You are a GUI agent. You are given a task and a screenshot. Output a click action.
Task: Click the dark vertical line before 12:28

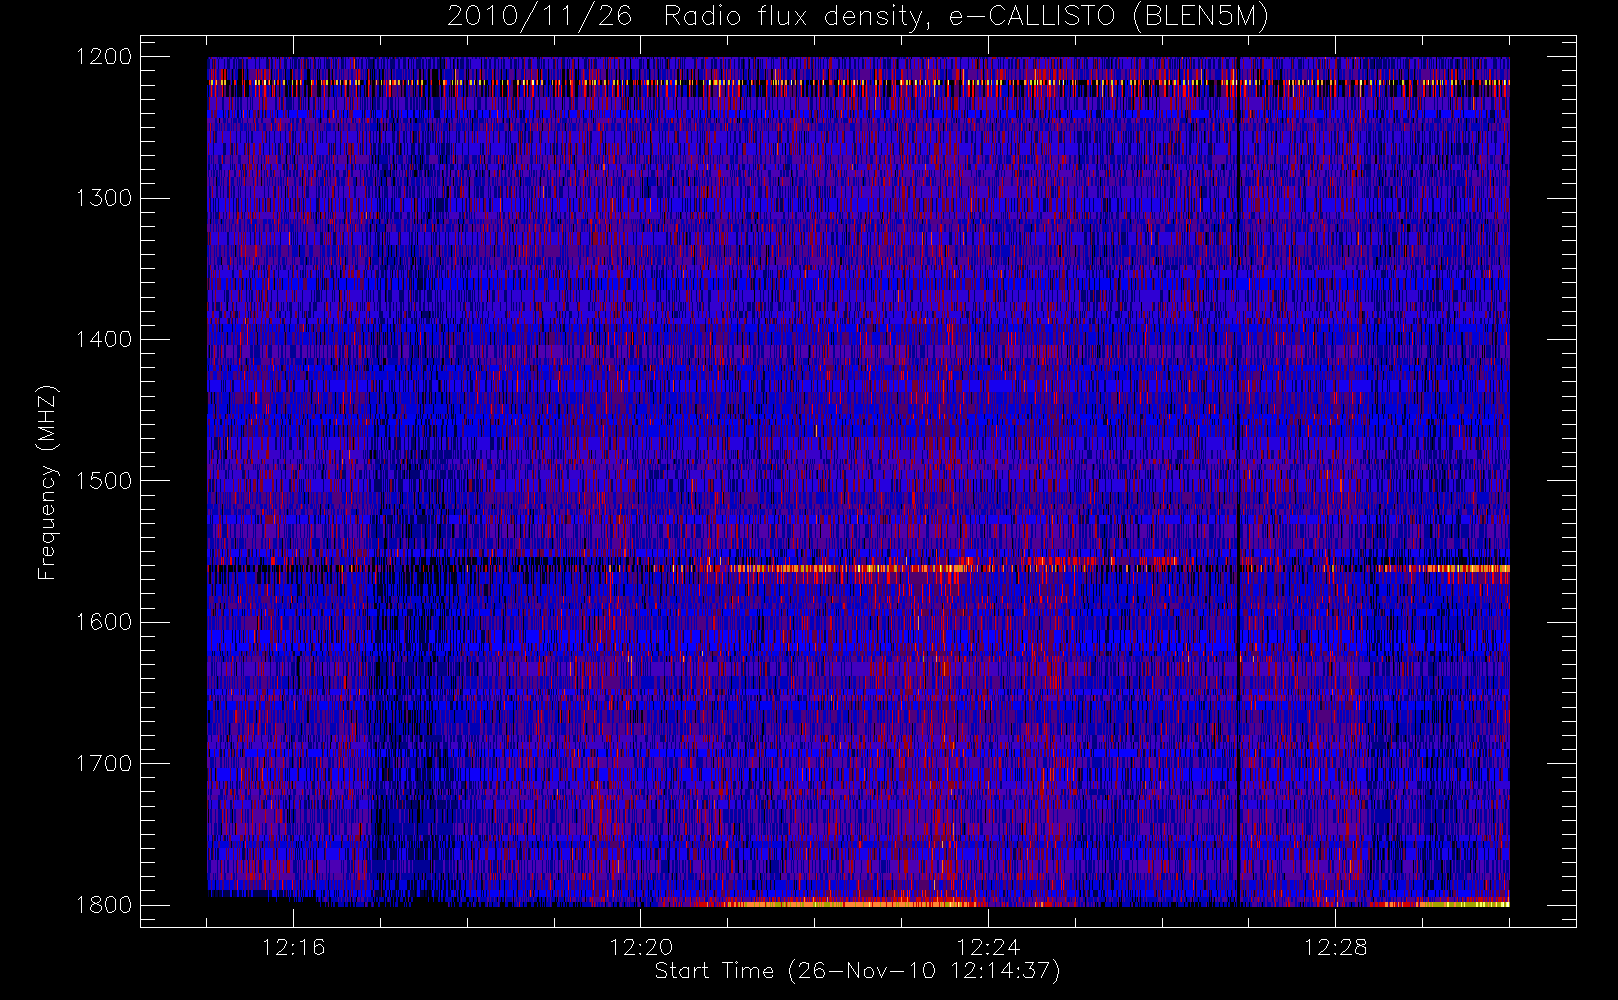(1238, 481)
